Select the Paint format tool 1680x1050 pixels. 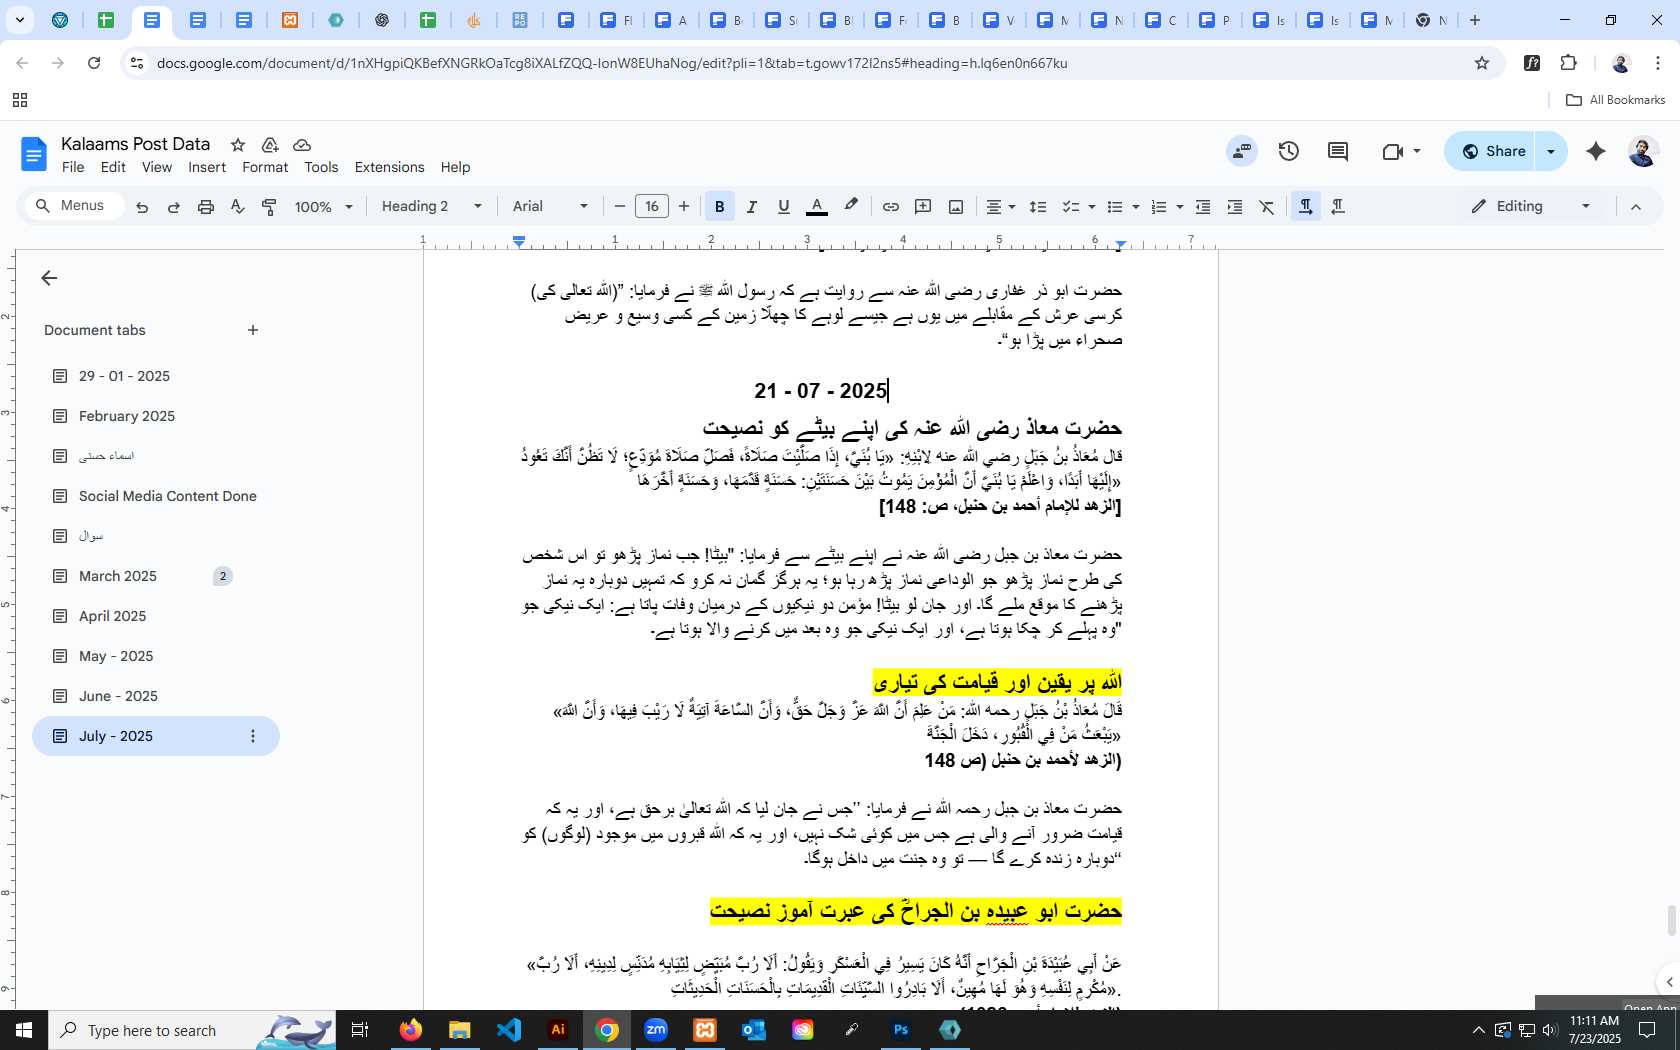click(269, 207)
